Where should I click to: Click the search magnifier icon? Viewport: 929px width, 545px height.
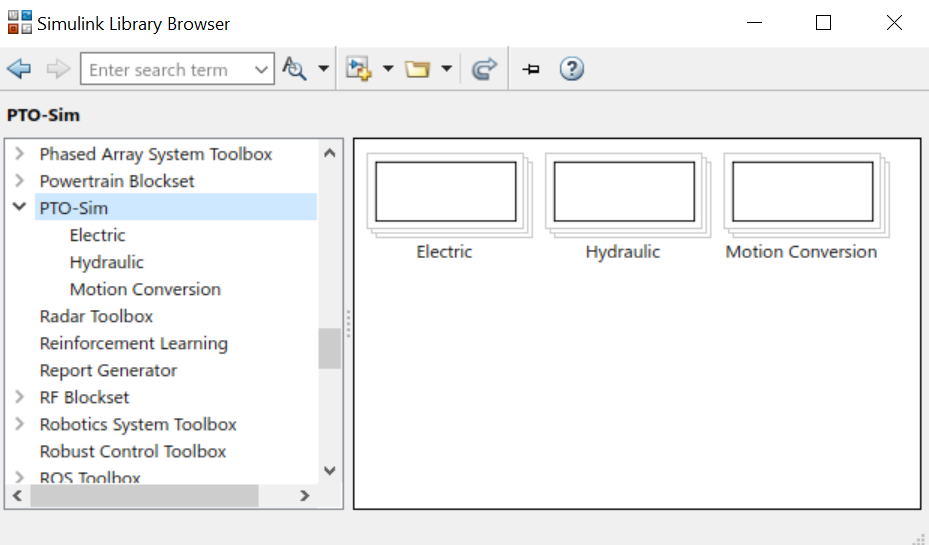294,69
